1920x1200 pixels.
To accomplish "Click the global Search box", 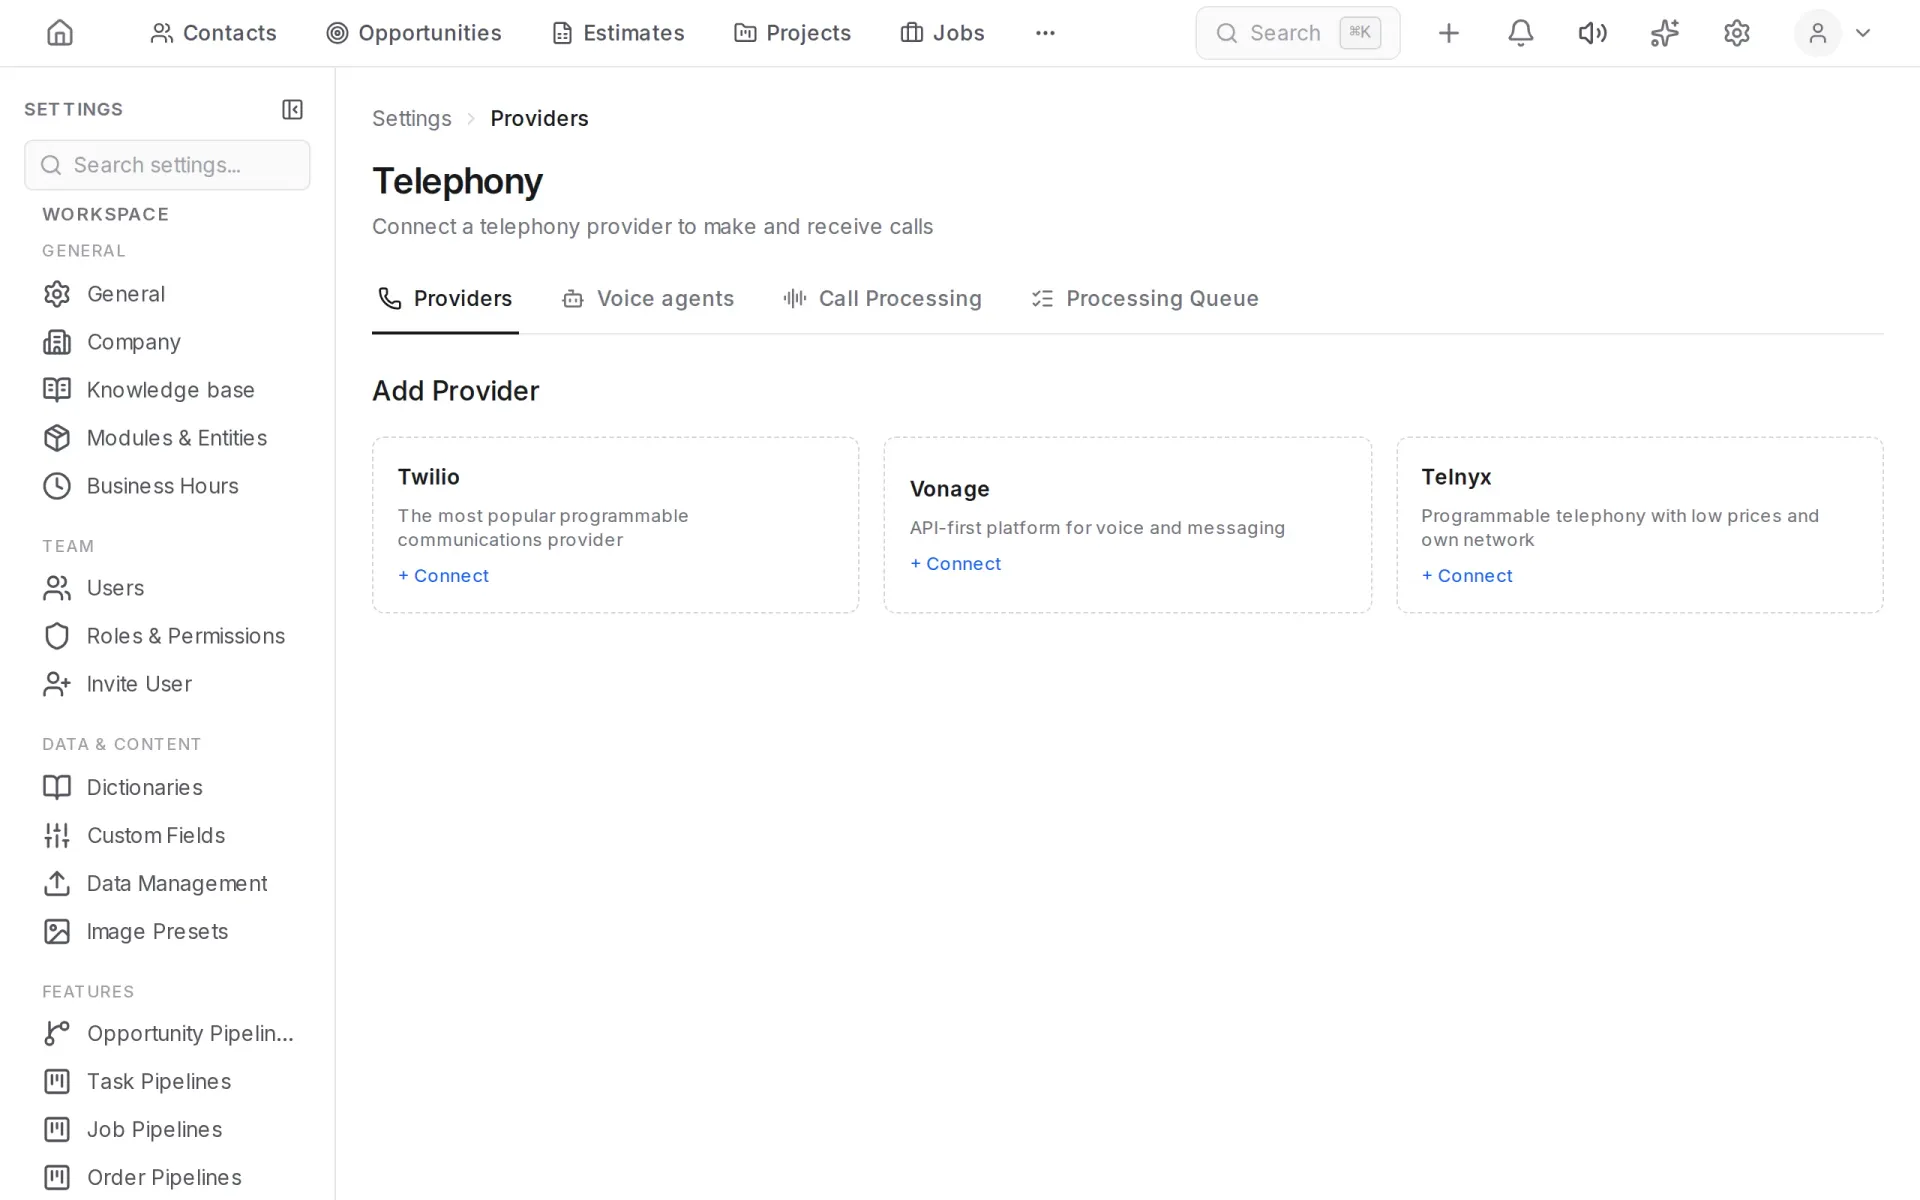I will click(1297, 33).
